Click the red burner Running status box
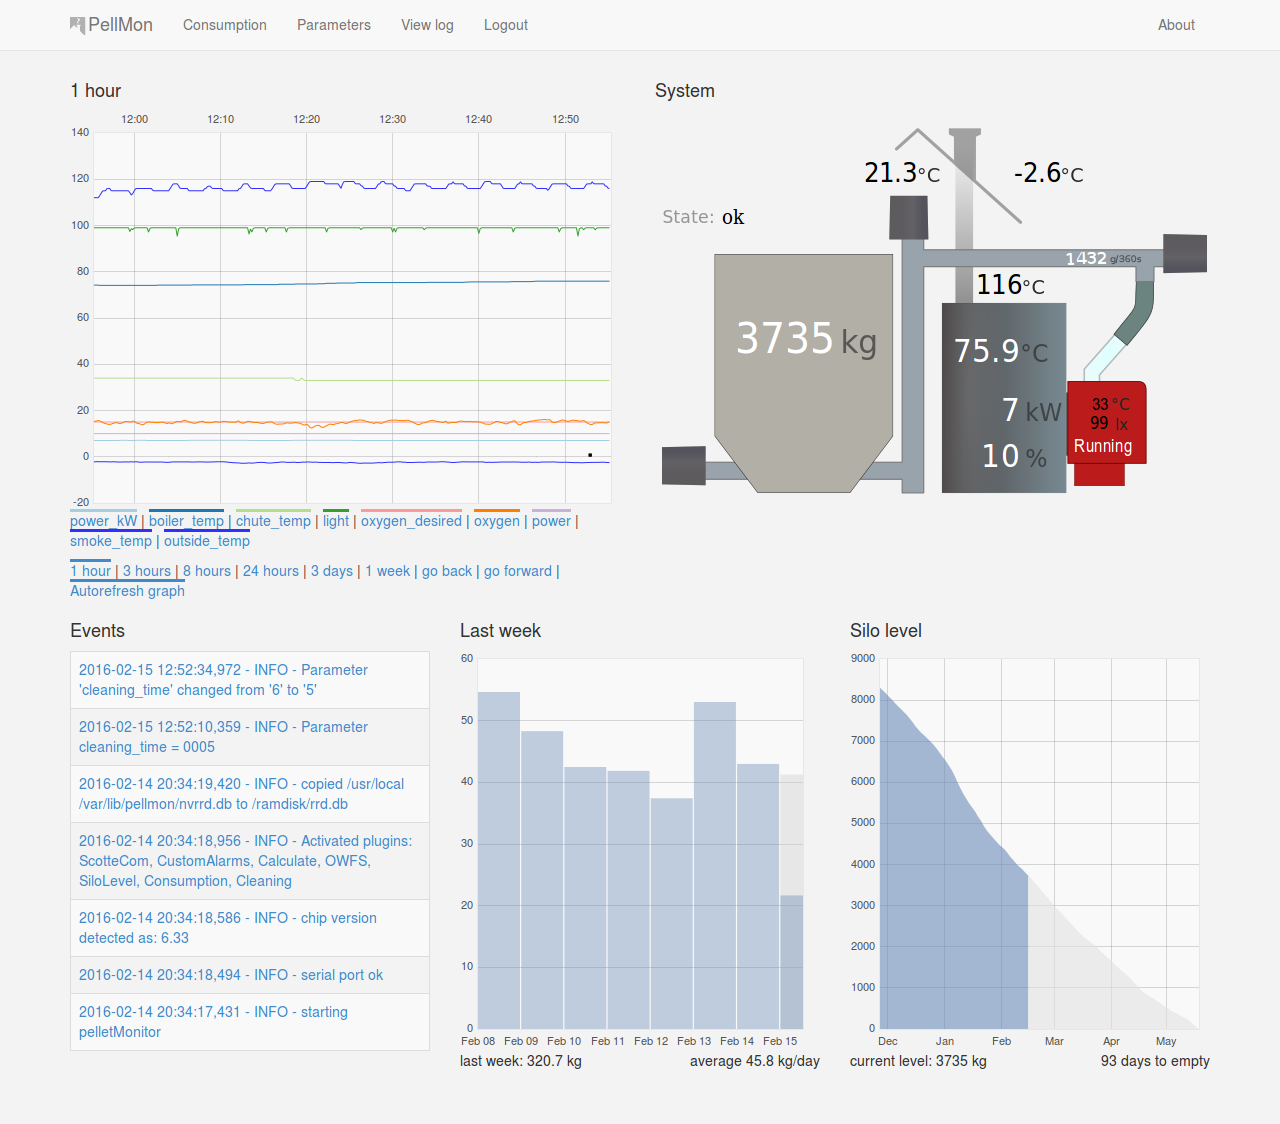The width and height of the screenshot is (1280, 1124). coord(1106,424)
